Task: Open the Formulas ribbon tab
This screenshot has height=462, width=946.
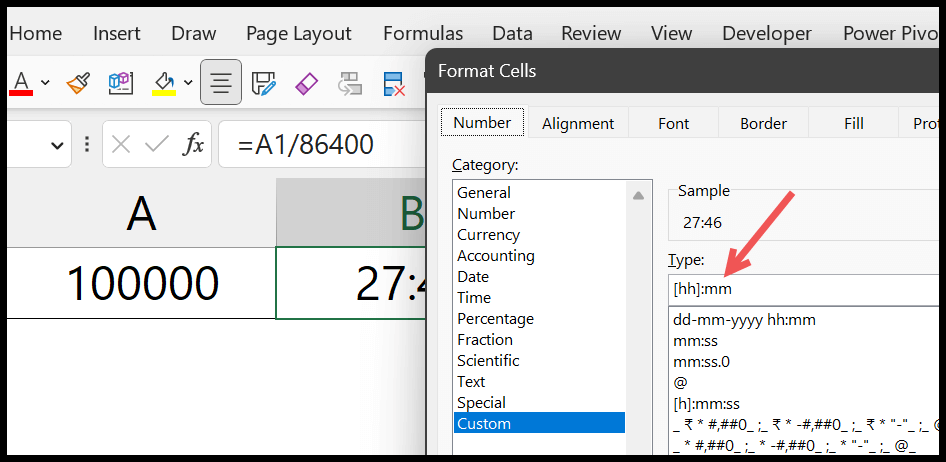Action: point(423,33)
